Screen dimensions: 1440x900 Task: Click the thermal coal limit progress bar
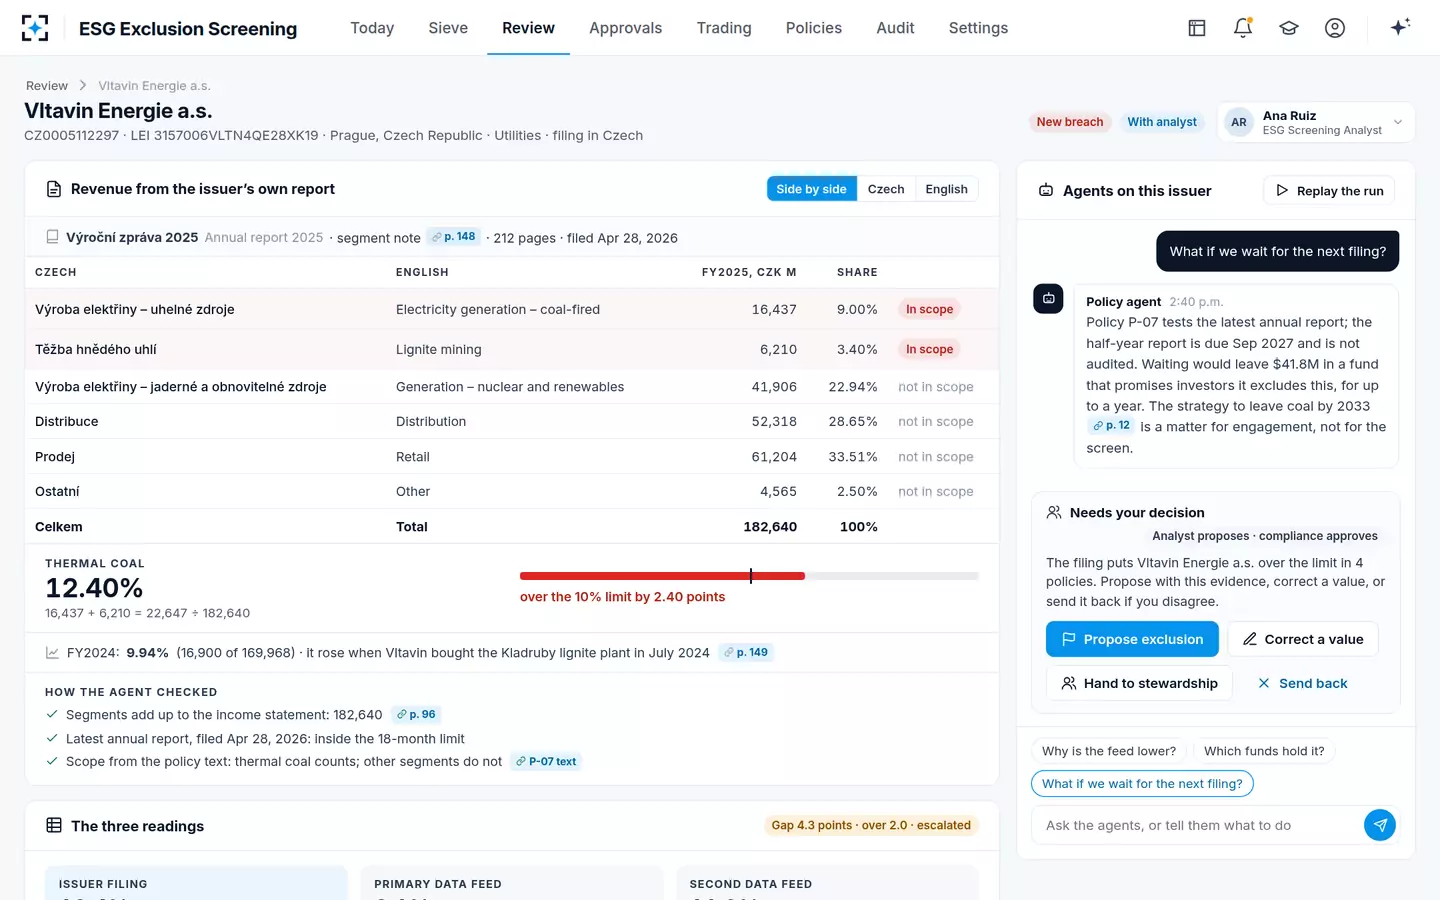tap(749, 576)
